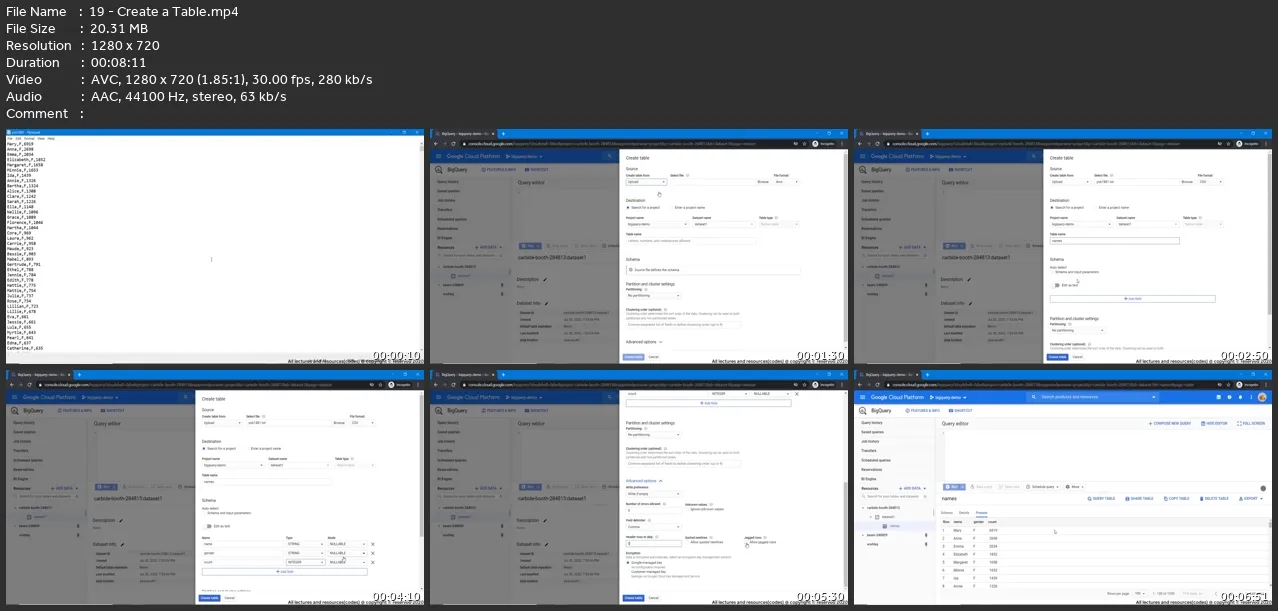Screen dimensions: 1278x611
Task: Open the video thumbnail at 00:01:30
Action: coord(638,246)
